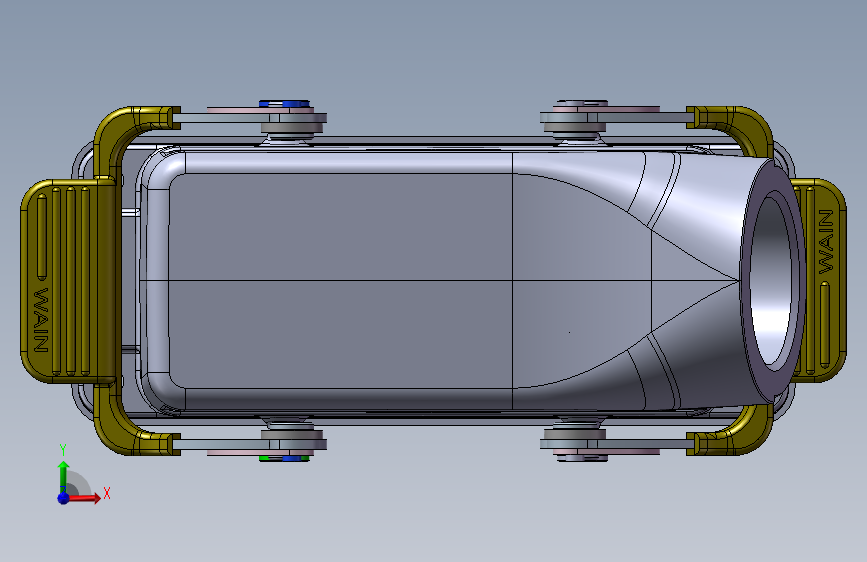867x562 pixels.
Task: Select the green-and-blue pivot pin at lower left
Action: [284, 458]
